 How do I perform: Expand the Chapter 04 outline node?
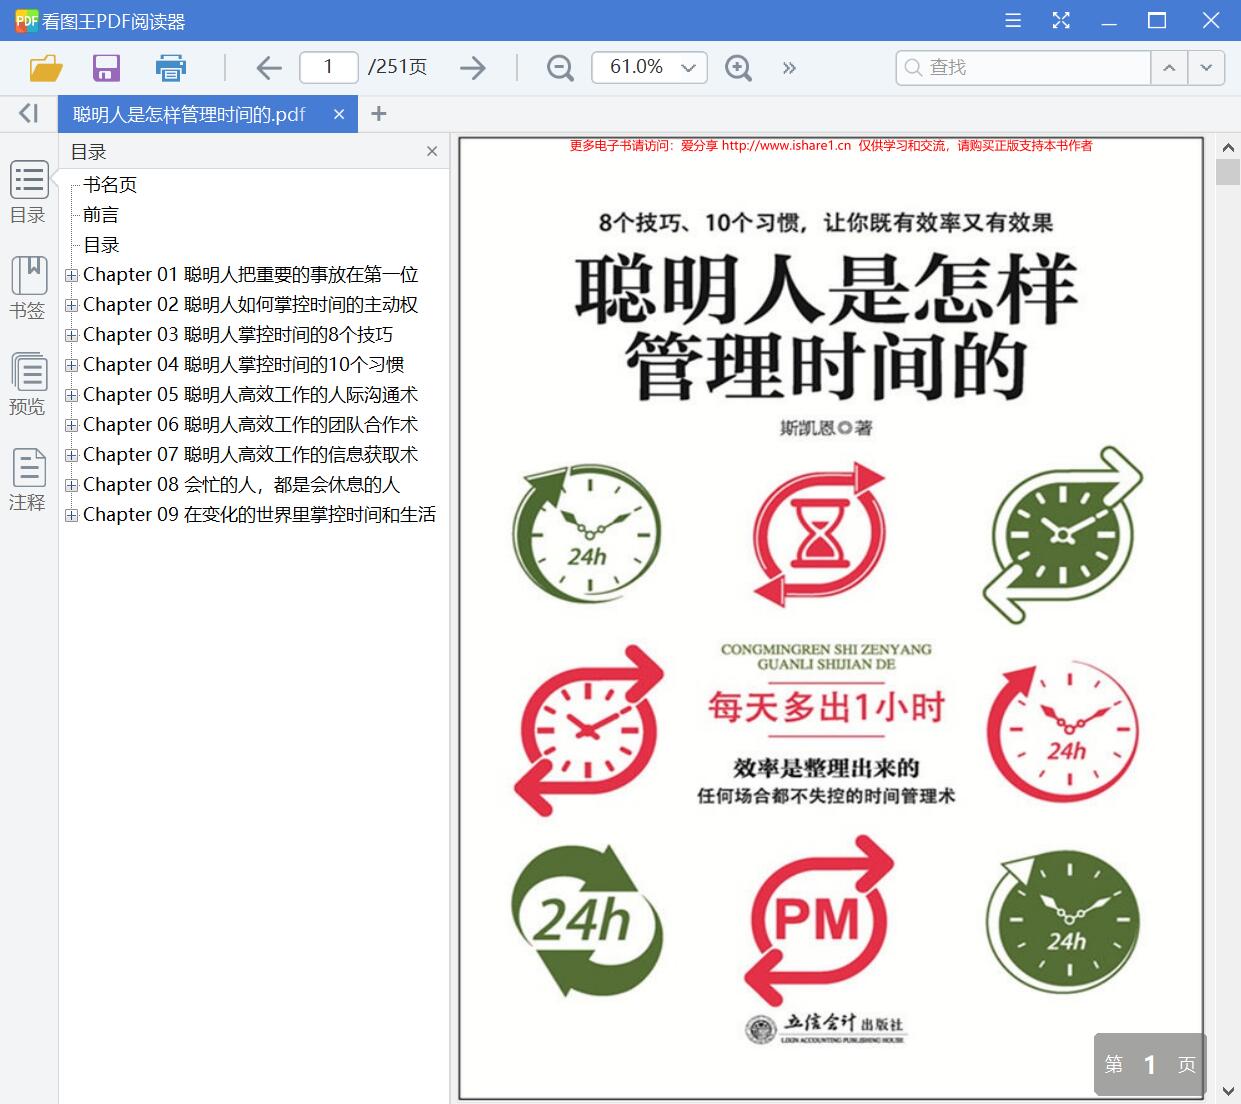(x=71, y=365)
